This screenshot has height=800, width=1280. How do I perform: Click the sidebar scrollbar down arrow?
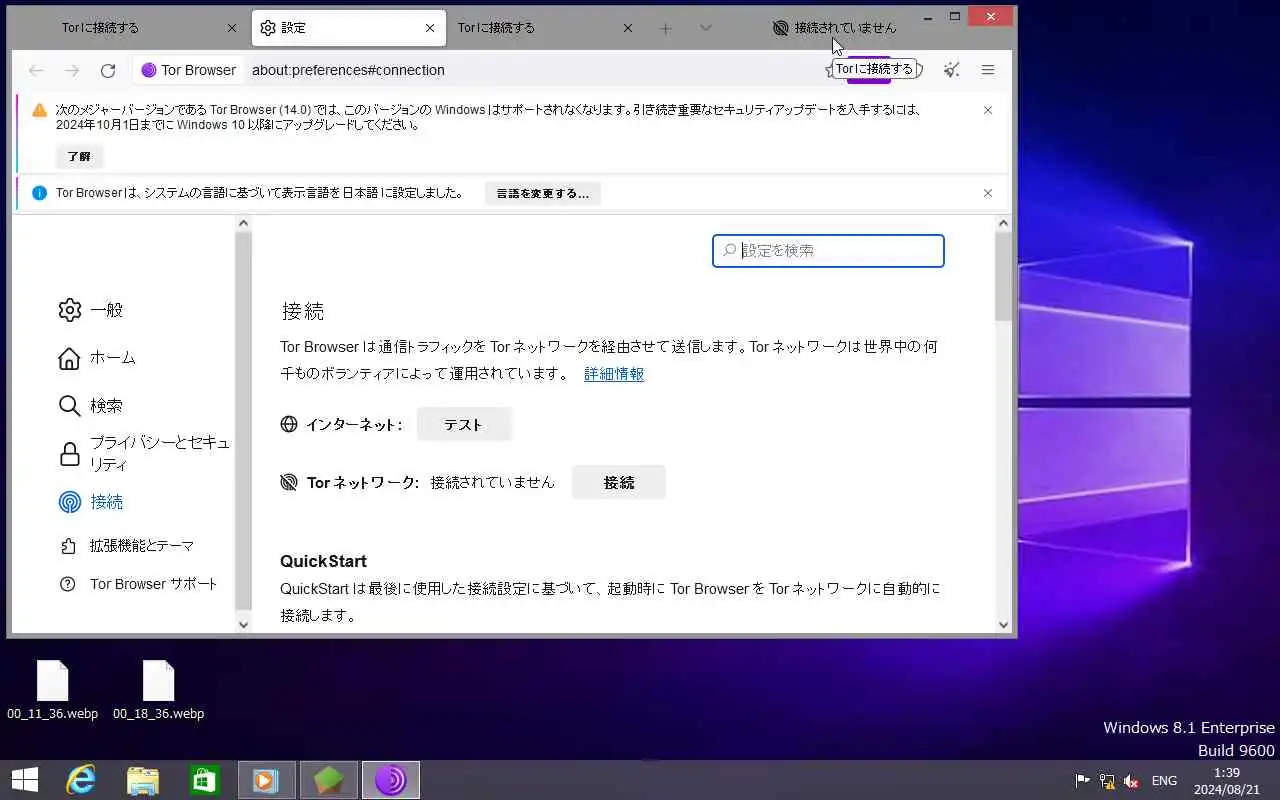point(243,624)
